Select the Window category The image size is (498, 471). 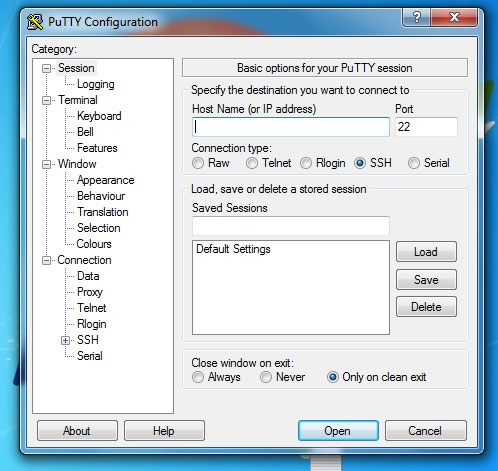[x=77, y=164]
